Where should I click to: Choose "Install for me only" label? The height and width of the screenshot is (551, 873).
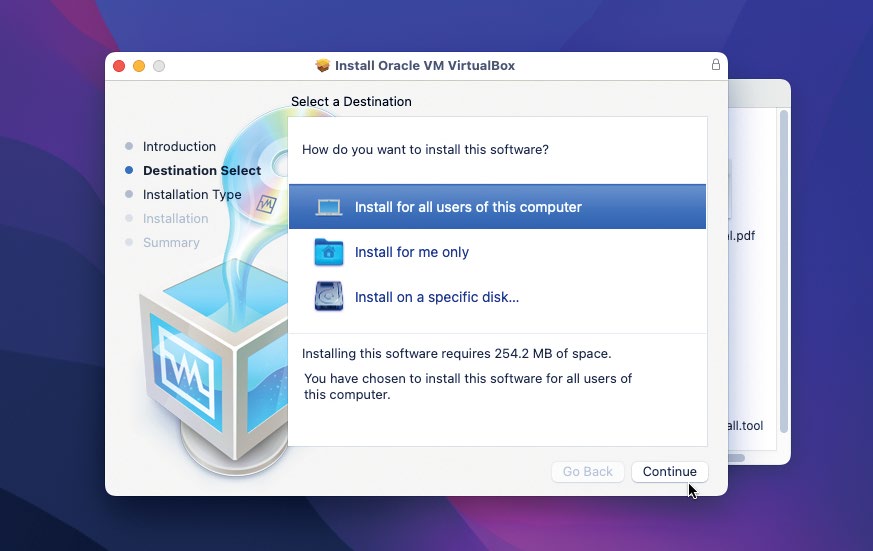click(x=411, y=252)
